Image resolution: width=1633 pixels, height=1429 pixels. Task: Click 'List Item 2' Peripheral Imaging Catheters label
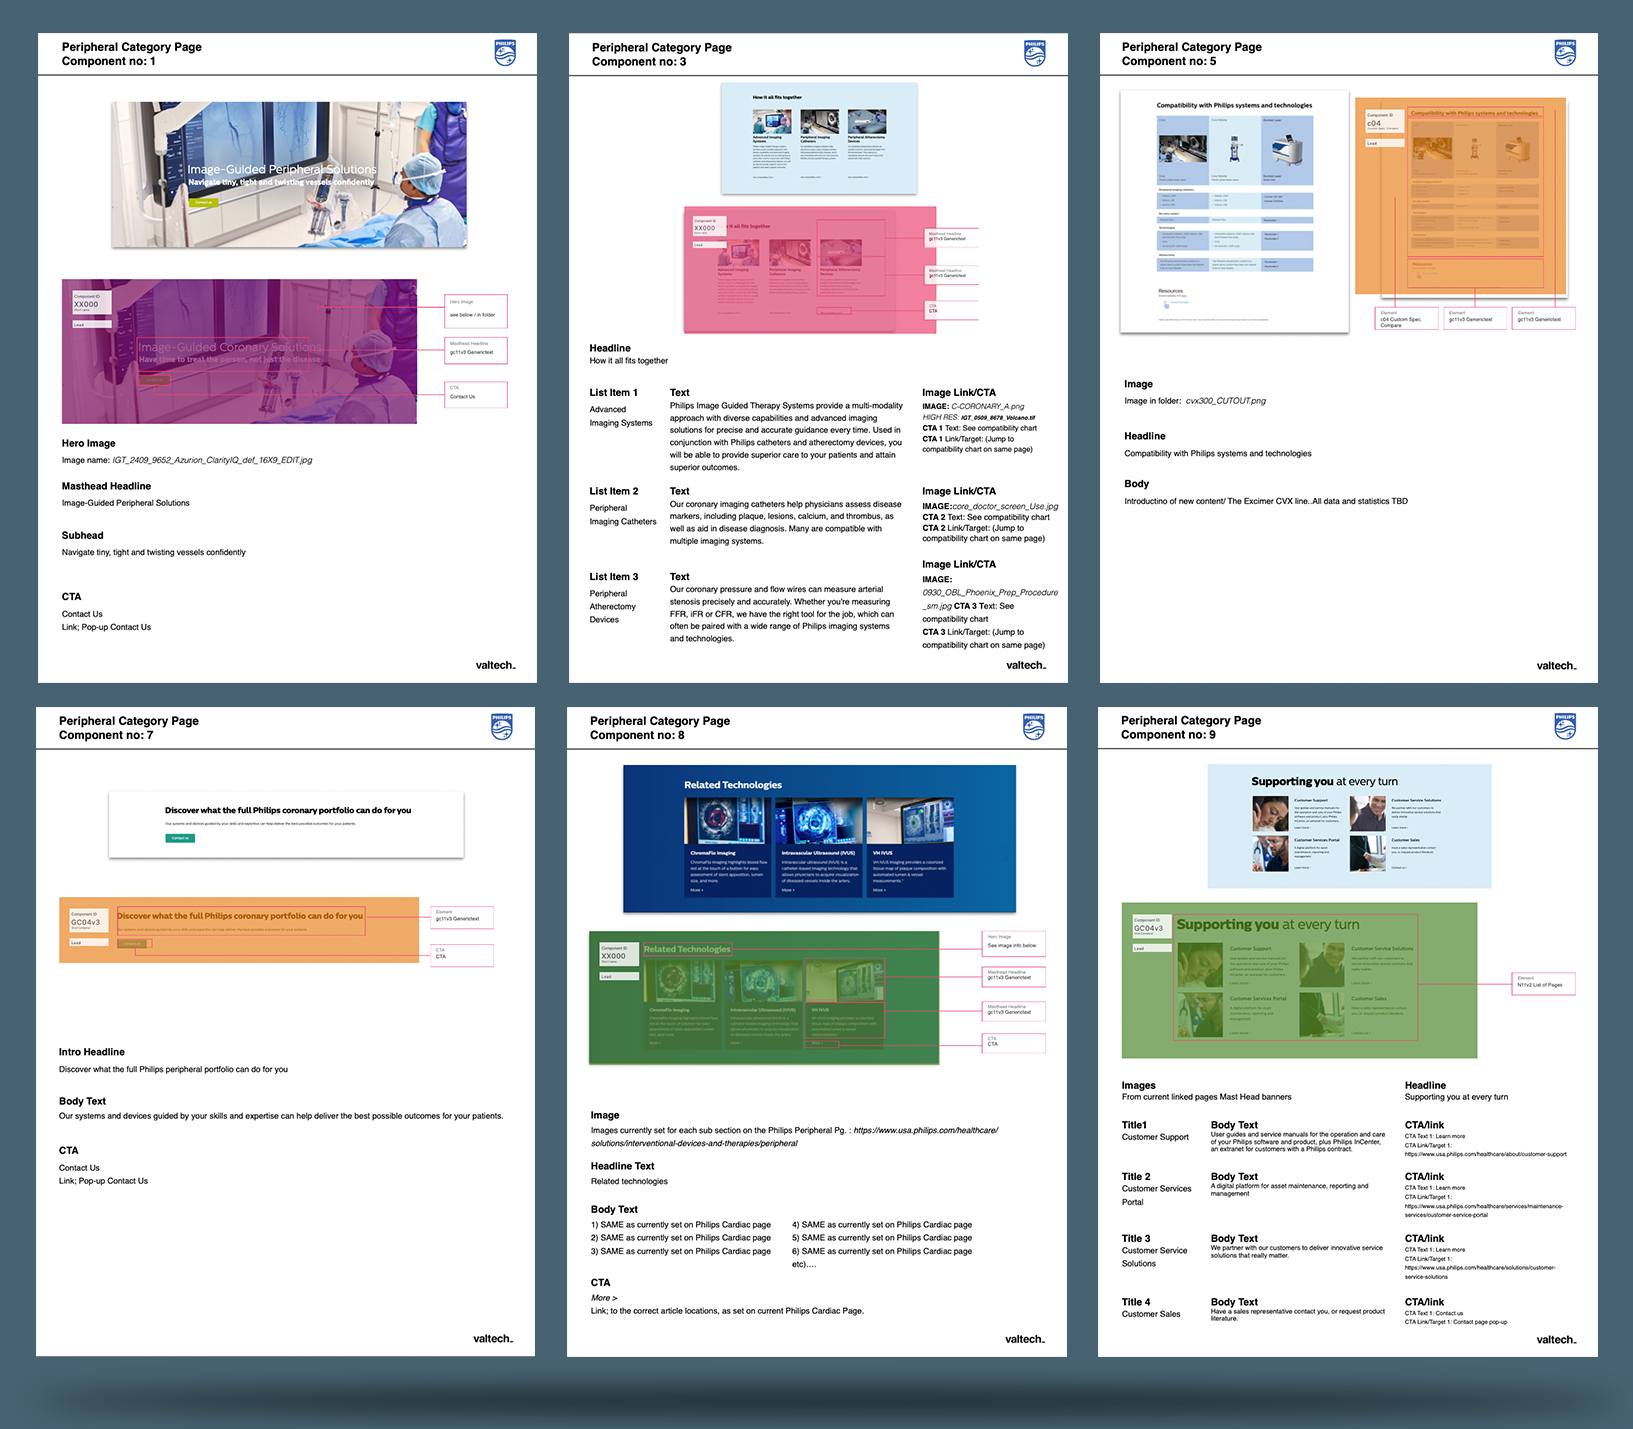(x=623, y=506)
